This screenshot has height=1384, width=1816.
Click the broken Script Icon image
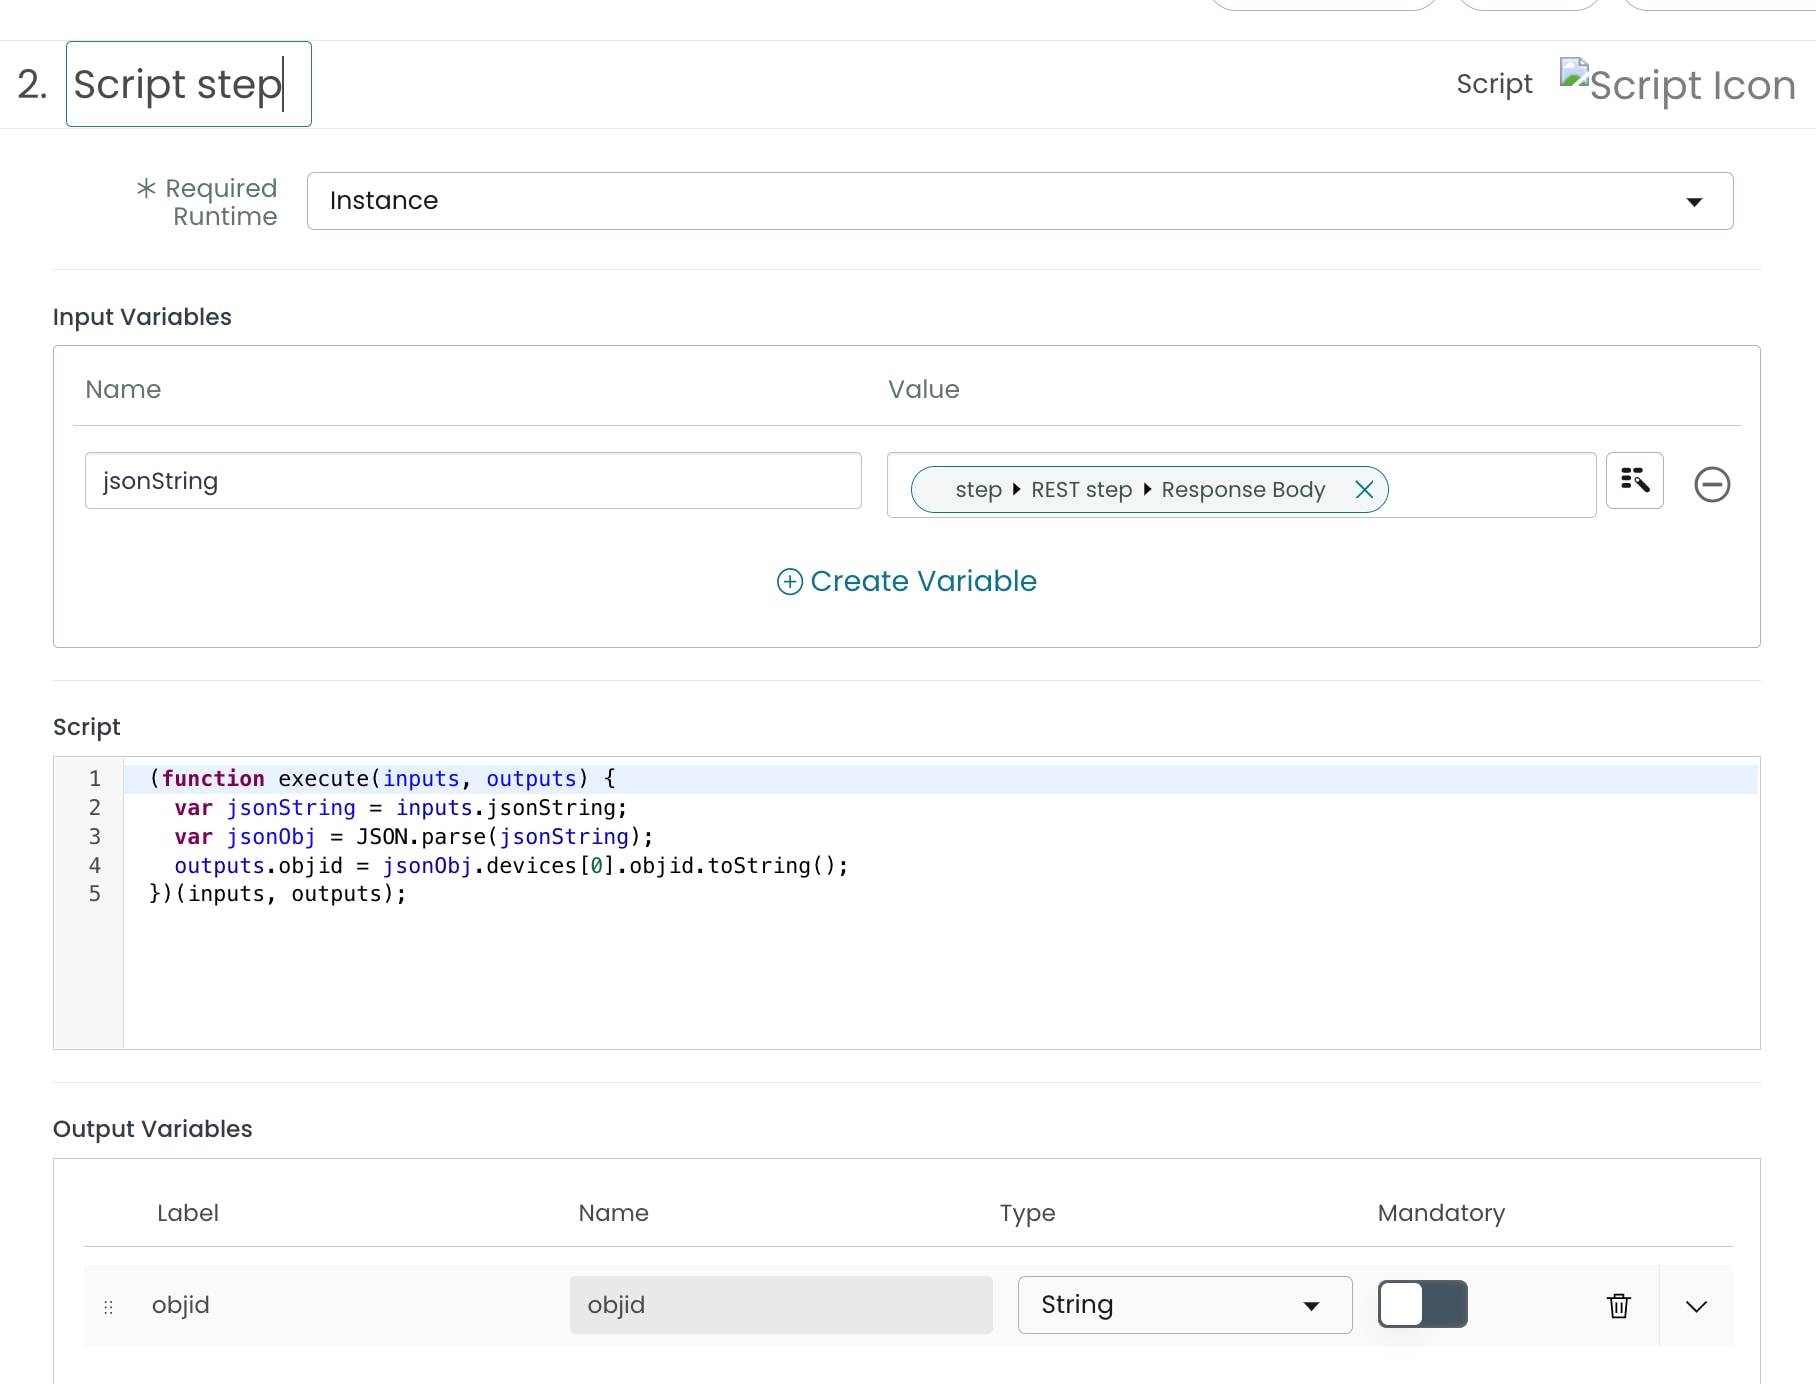click(1677, 84)
